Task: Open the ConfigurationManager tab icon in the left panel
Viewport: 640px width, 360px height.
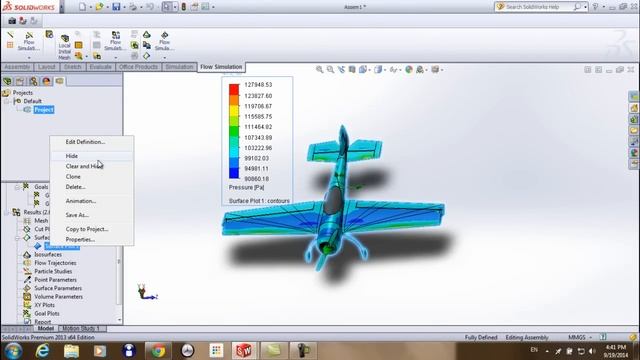Action: tap(33, 81)
